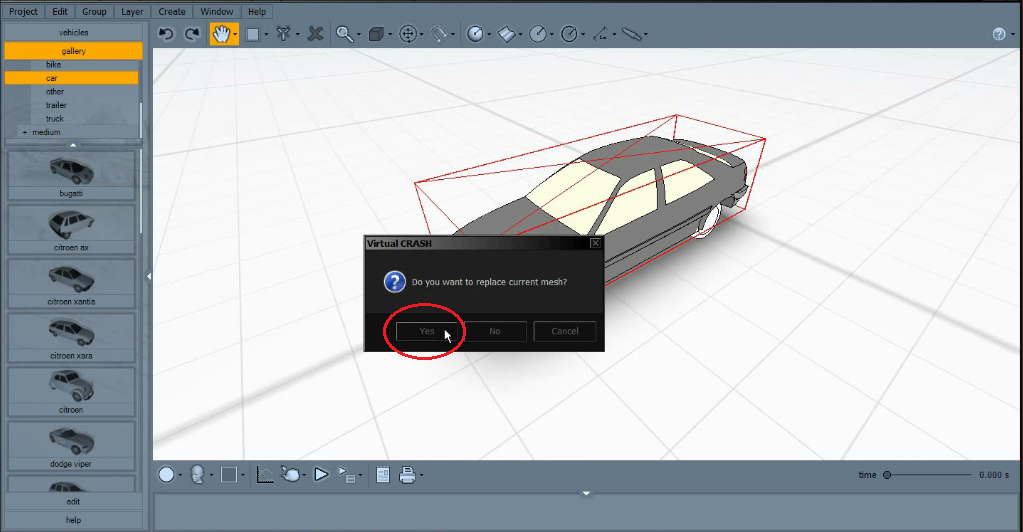Click the human head icon

pyautogui.click(x=197, y=475)
